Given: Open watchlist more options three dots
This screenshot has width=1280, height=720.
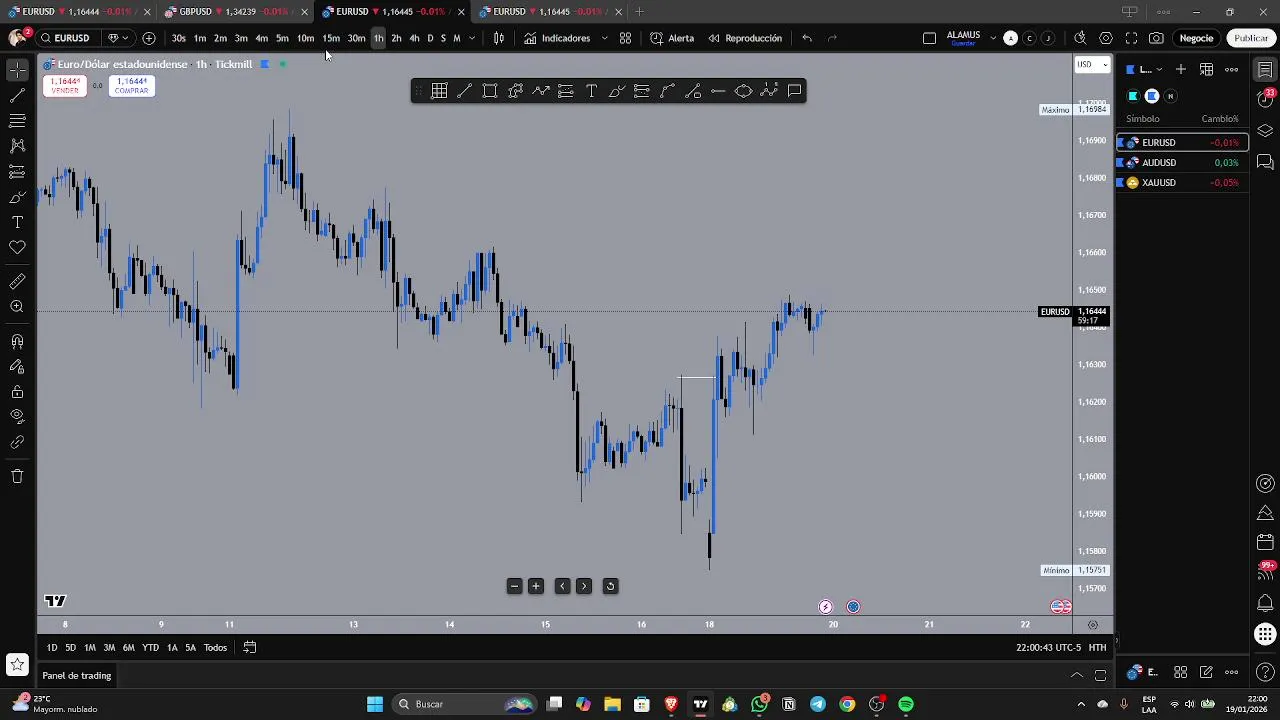Looking at the screenshot, I should click(x=1232, y=69).
